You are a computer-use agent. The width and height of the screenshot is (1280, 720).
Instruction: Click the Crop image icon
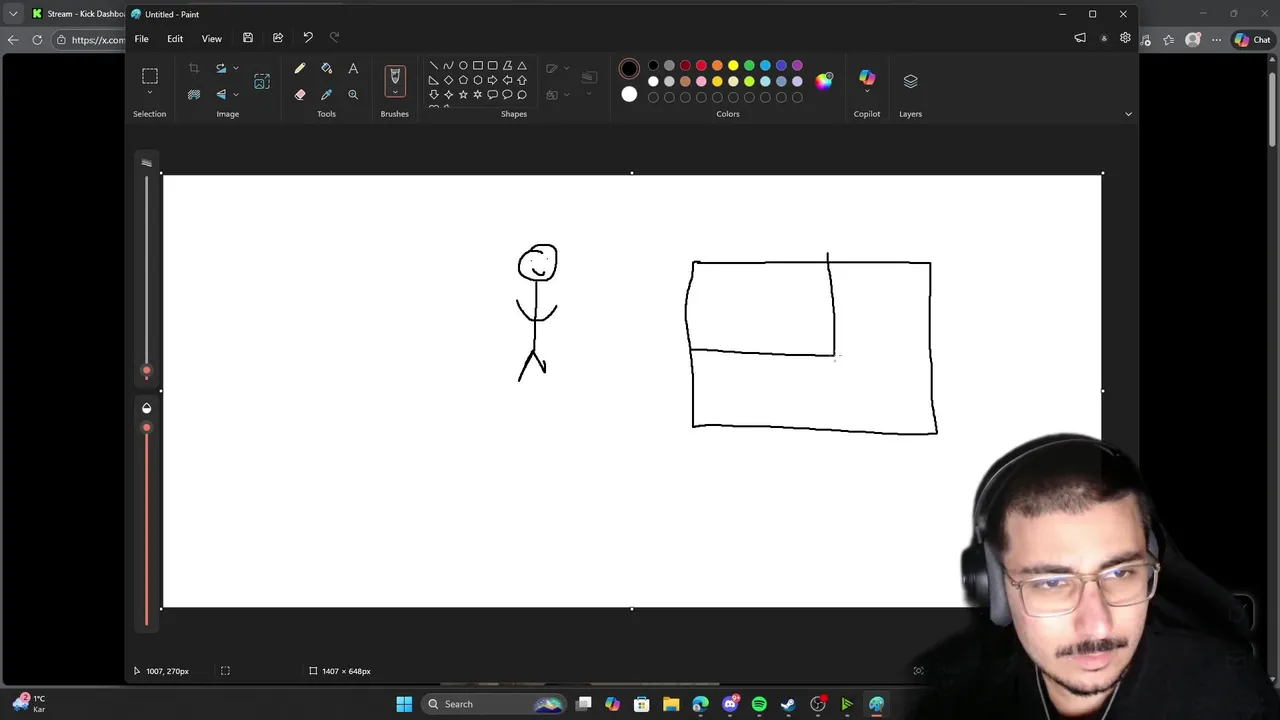click(x=194, y=68)
